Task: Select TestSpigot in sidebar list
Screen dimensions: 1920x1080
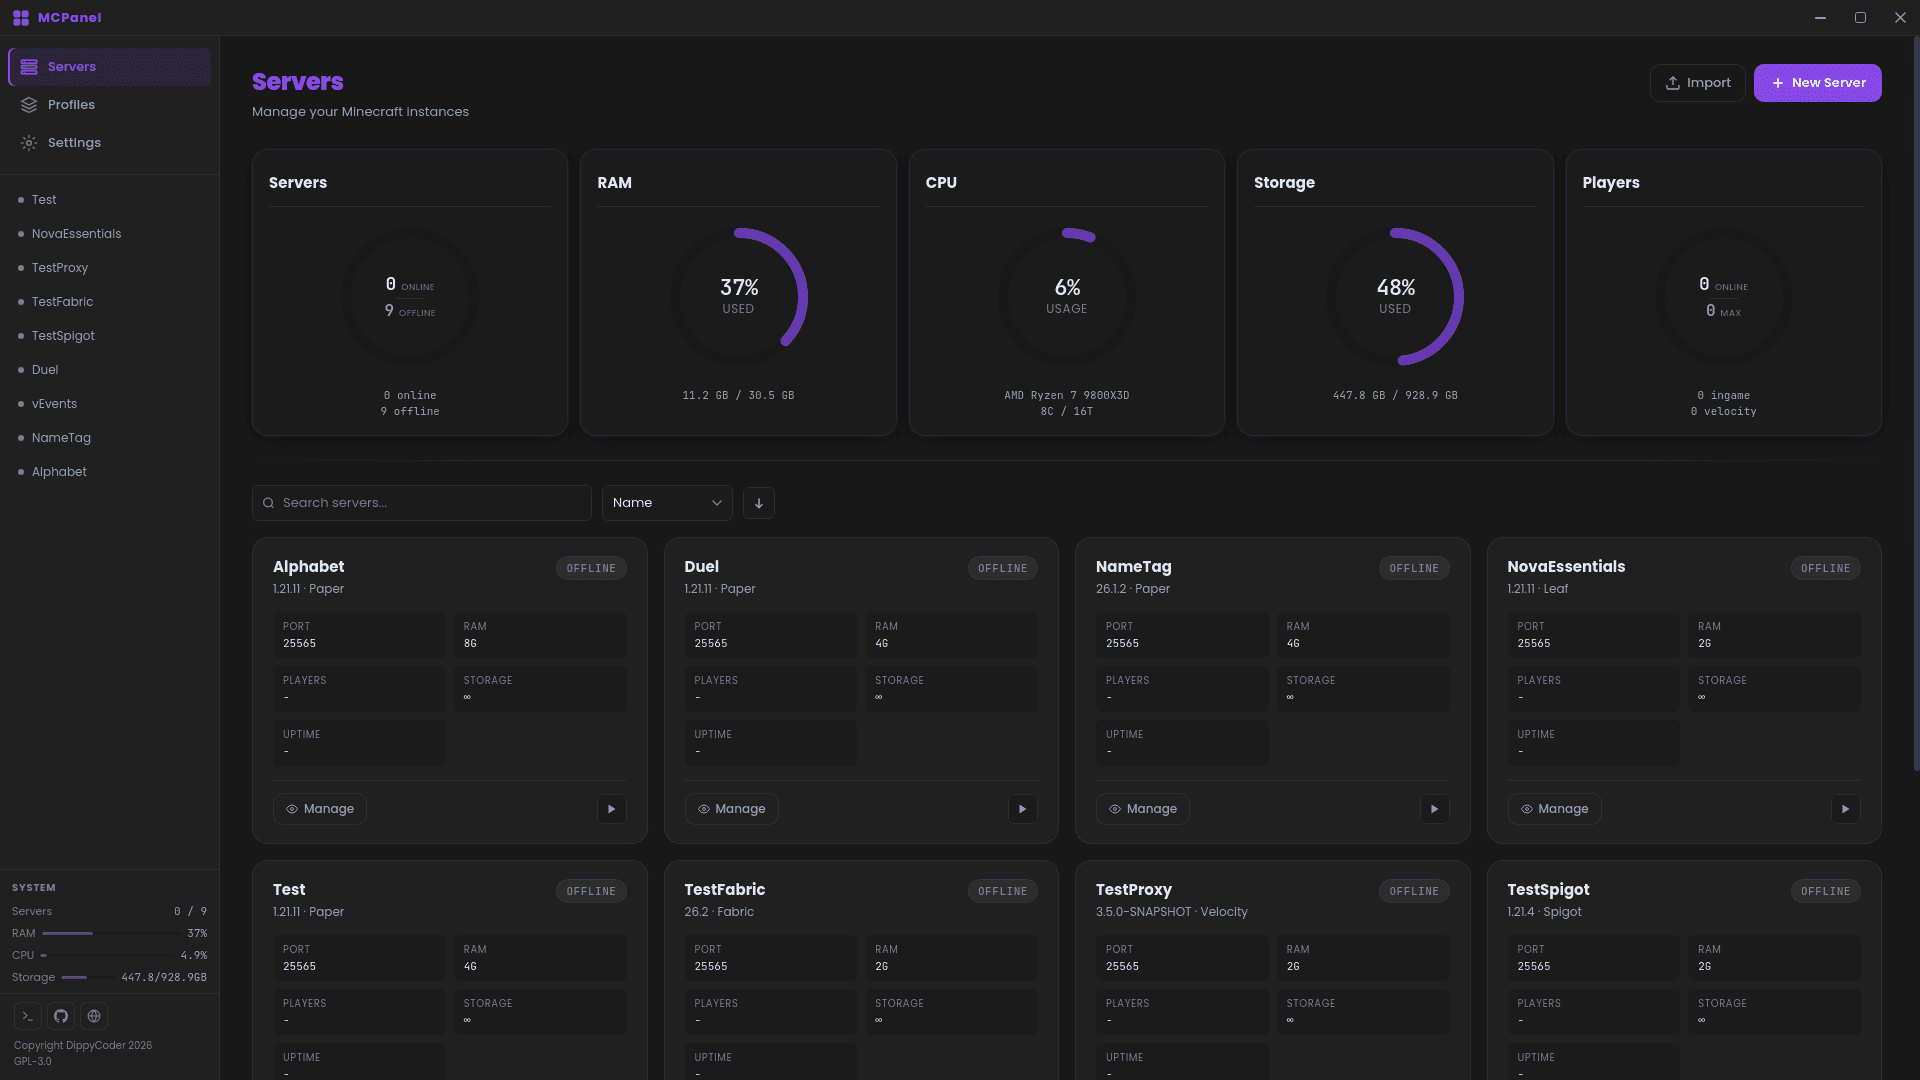Action: (109, 336)
